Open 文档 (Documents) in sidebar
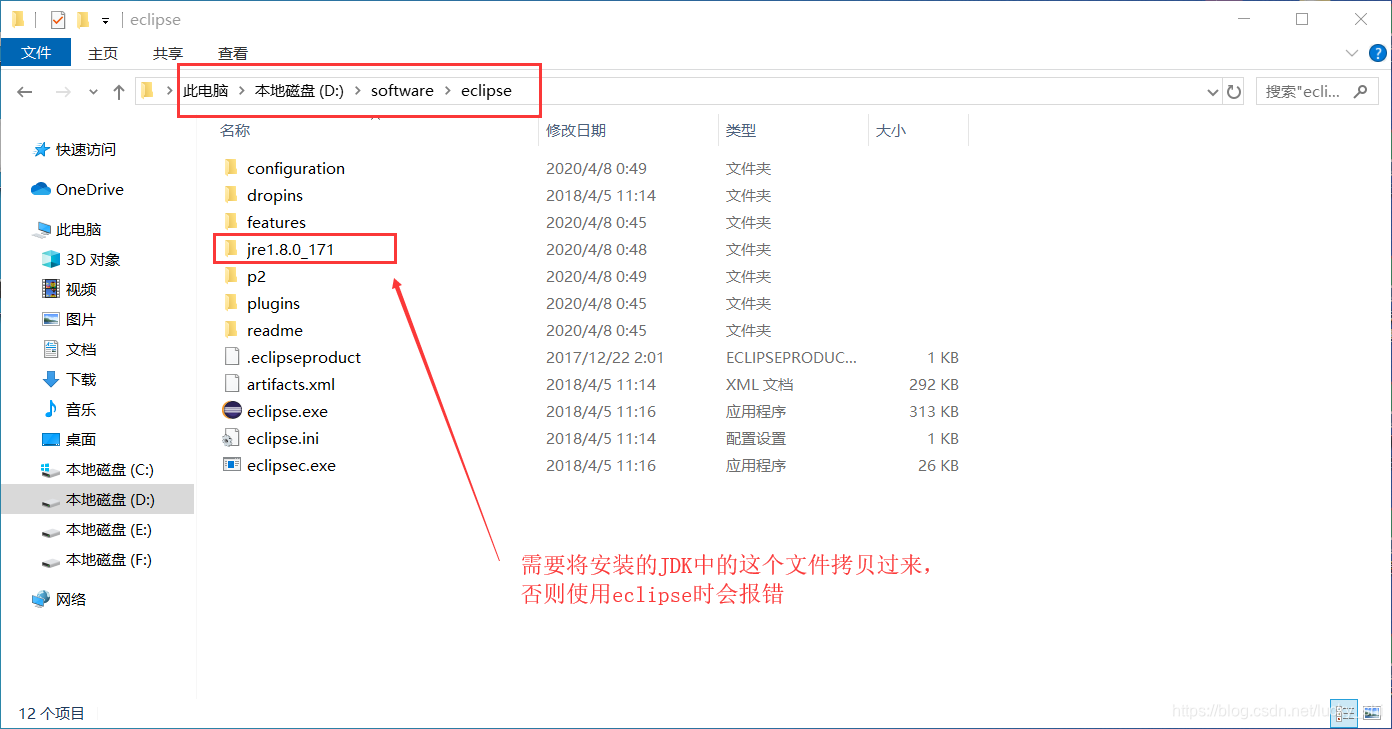This screenshot has height=729, width=1392. click(x=69, y=349)
